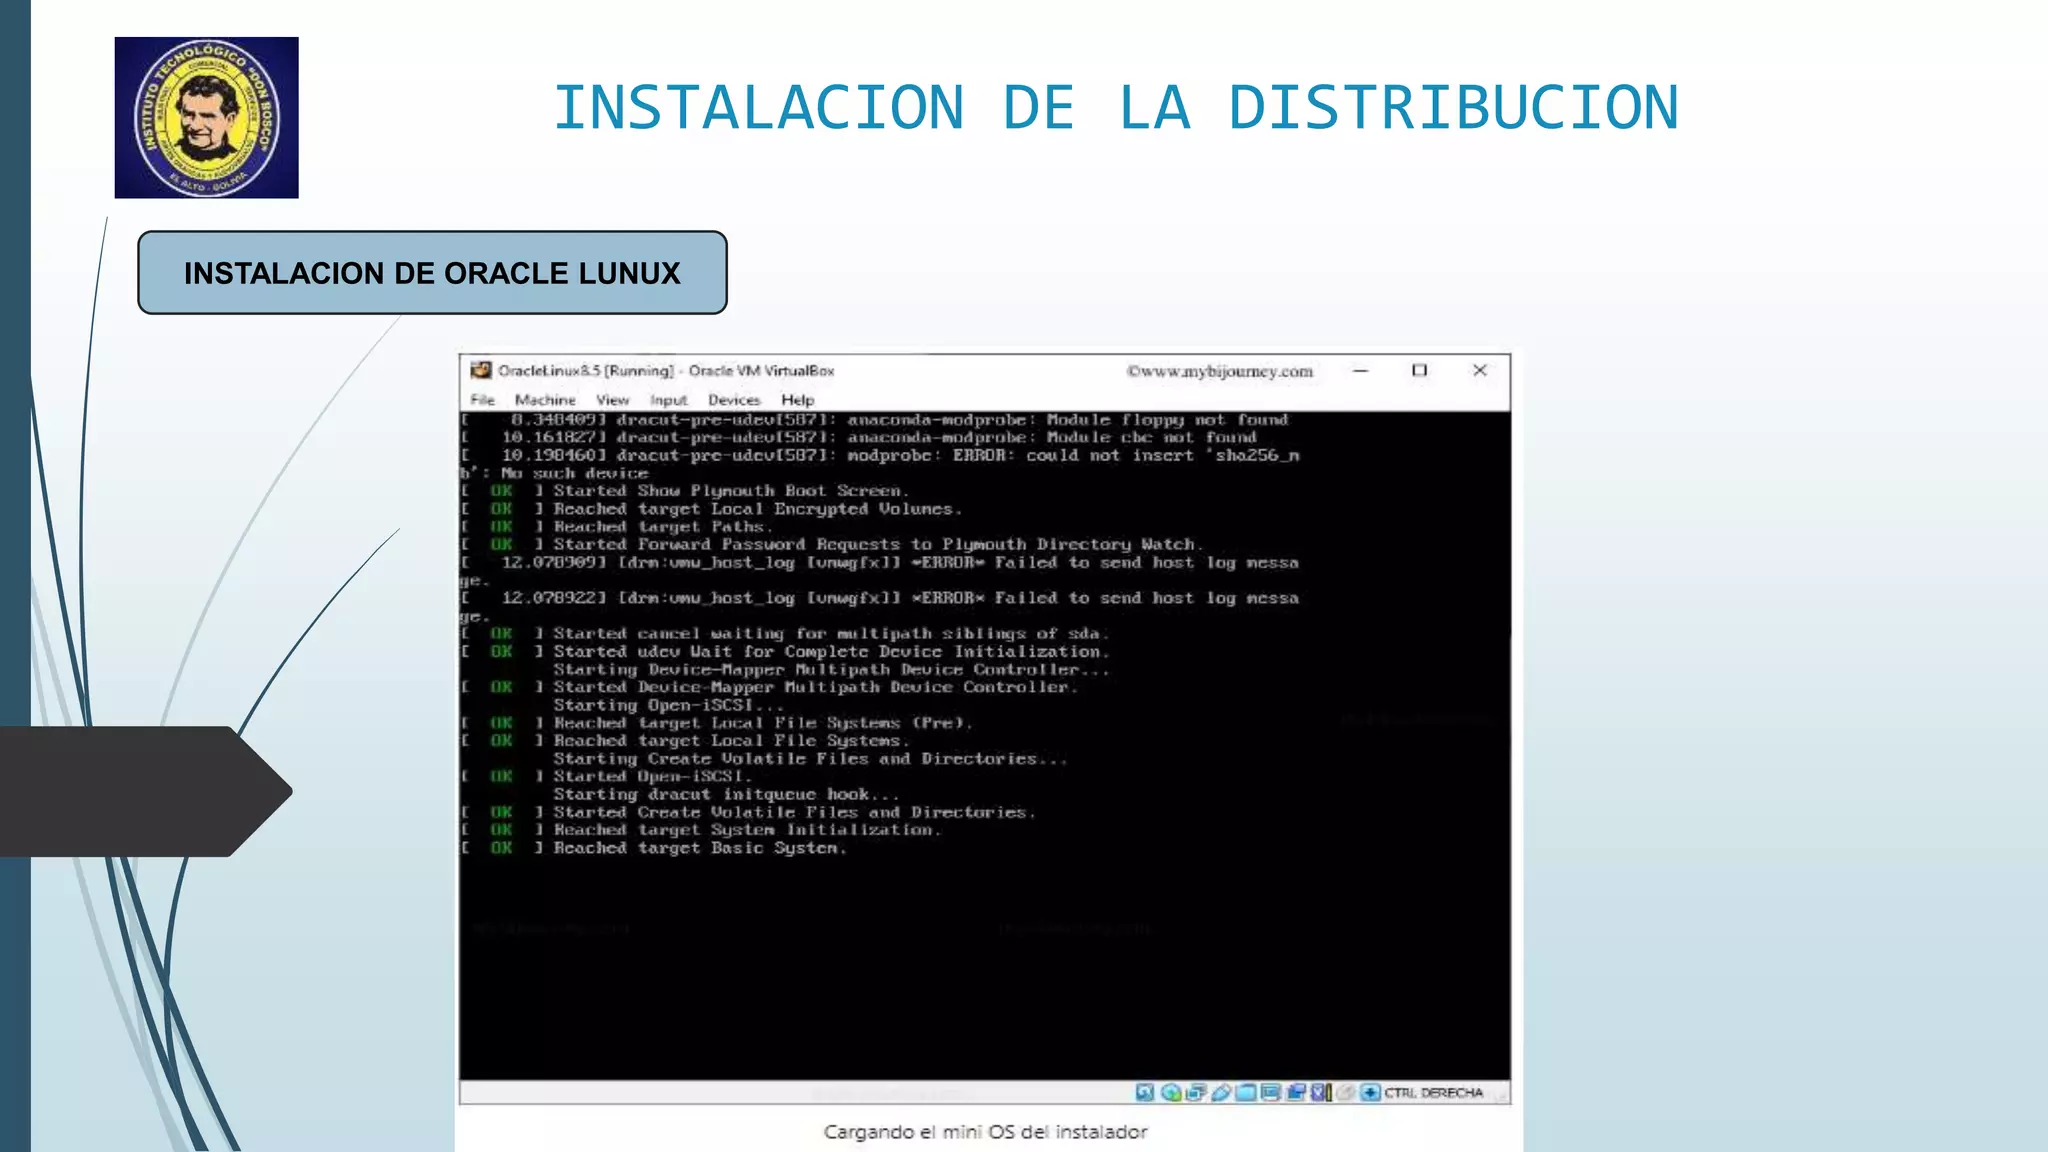Screen dimensions: 2048x1152
Task: Click the recording status icon
Action: point(1297,1092)
